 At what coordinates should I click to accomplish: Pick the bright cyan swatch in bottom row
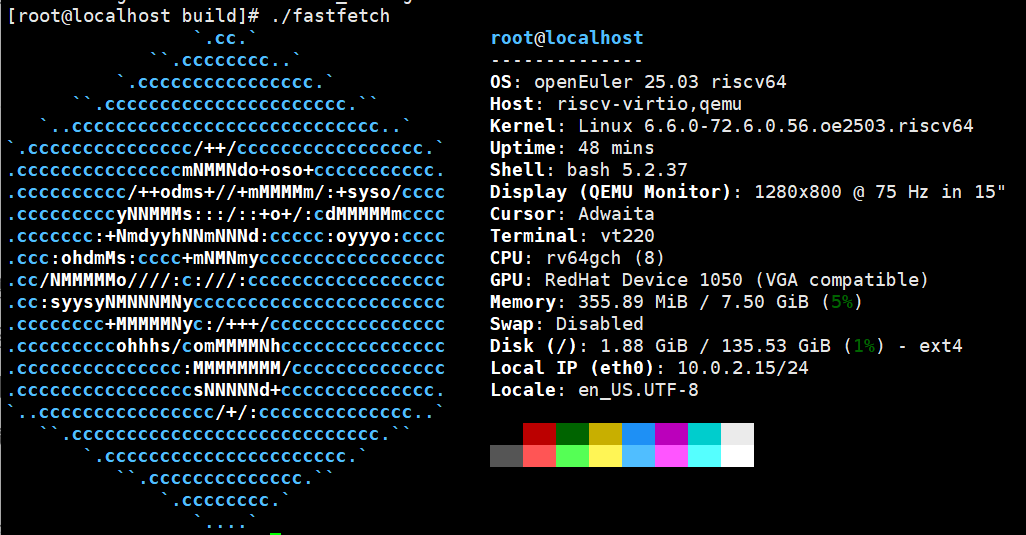tap(704, 456)
